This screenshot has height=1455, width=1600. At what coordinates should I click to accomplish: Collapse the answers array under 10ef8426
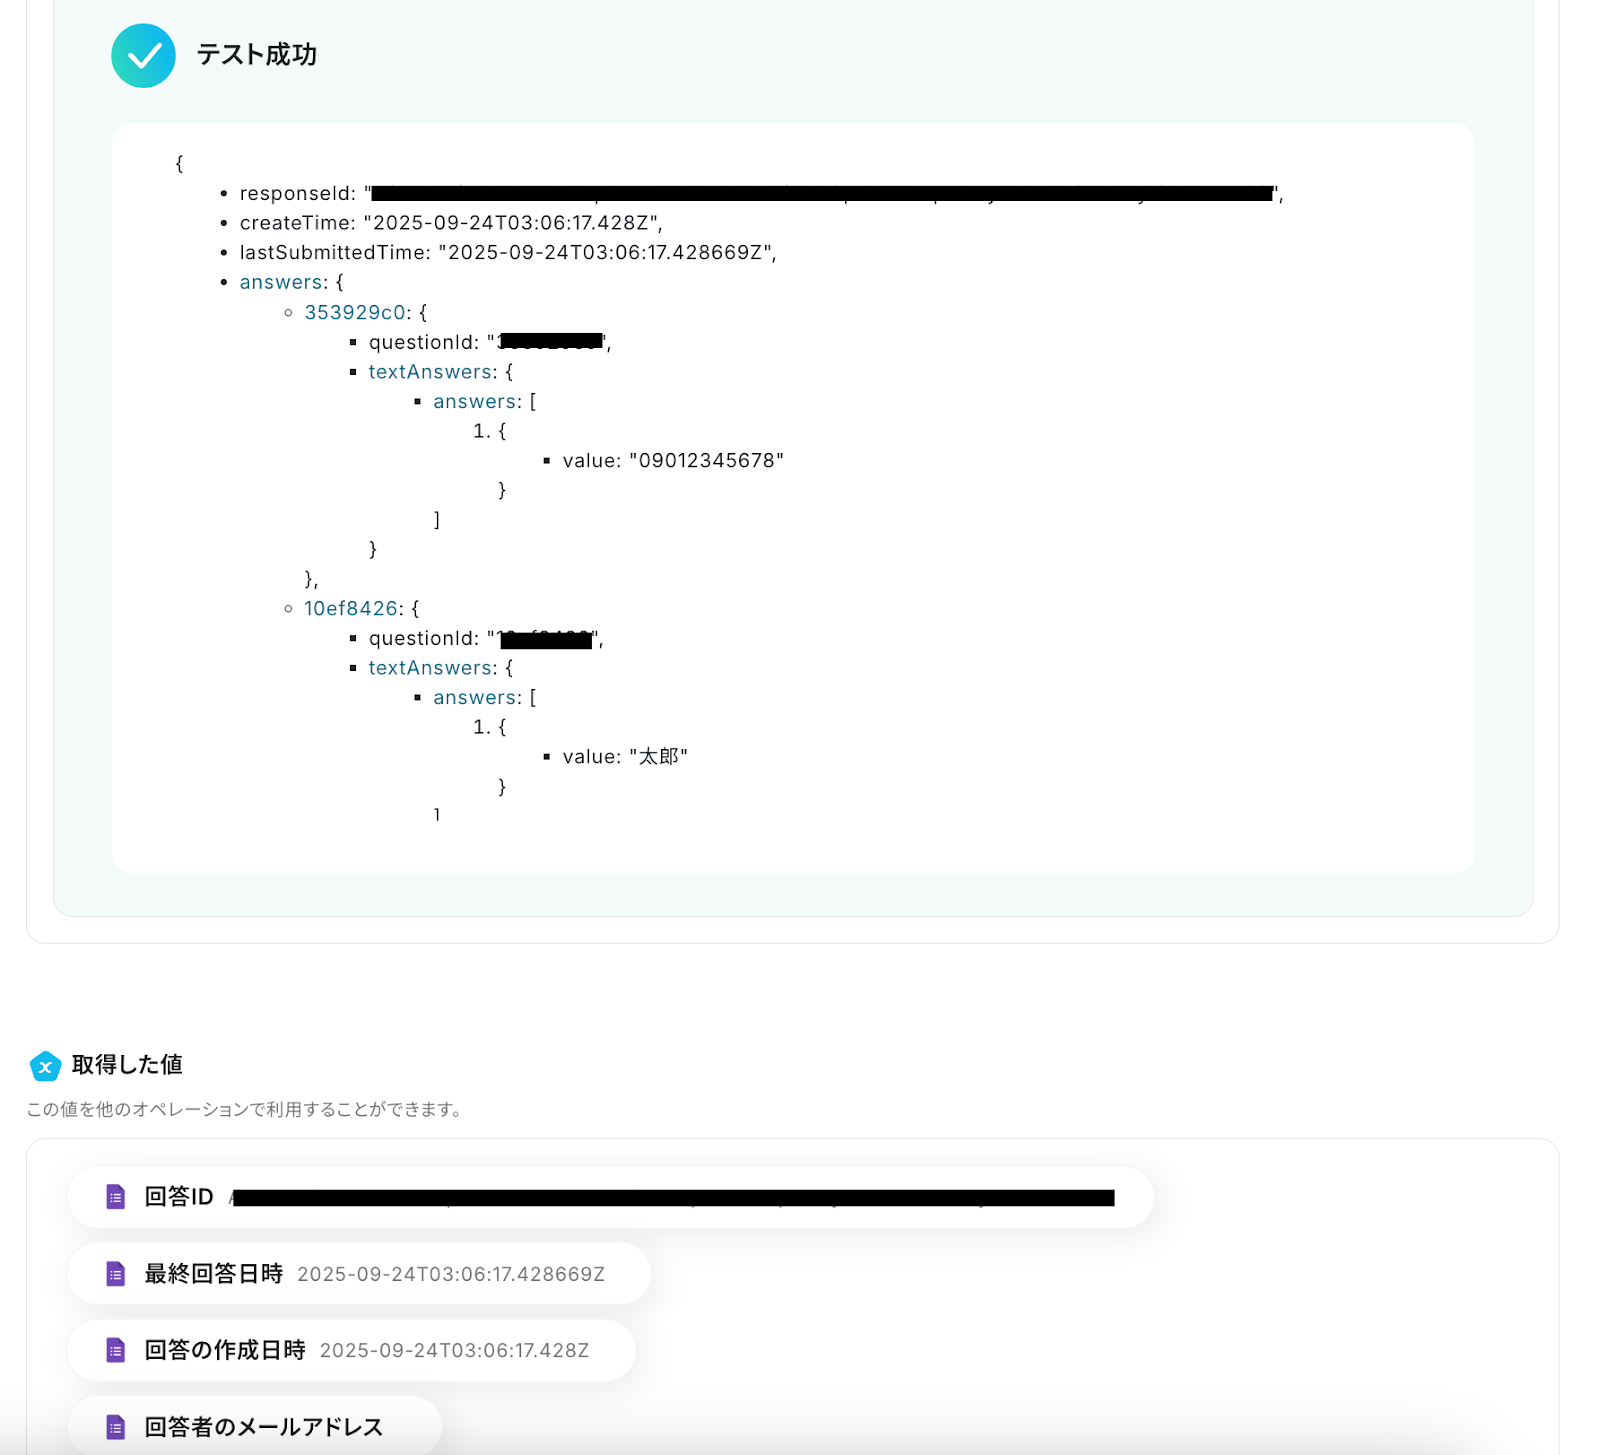pos(476,698)
